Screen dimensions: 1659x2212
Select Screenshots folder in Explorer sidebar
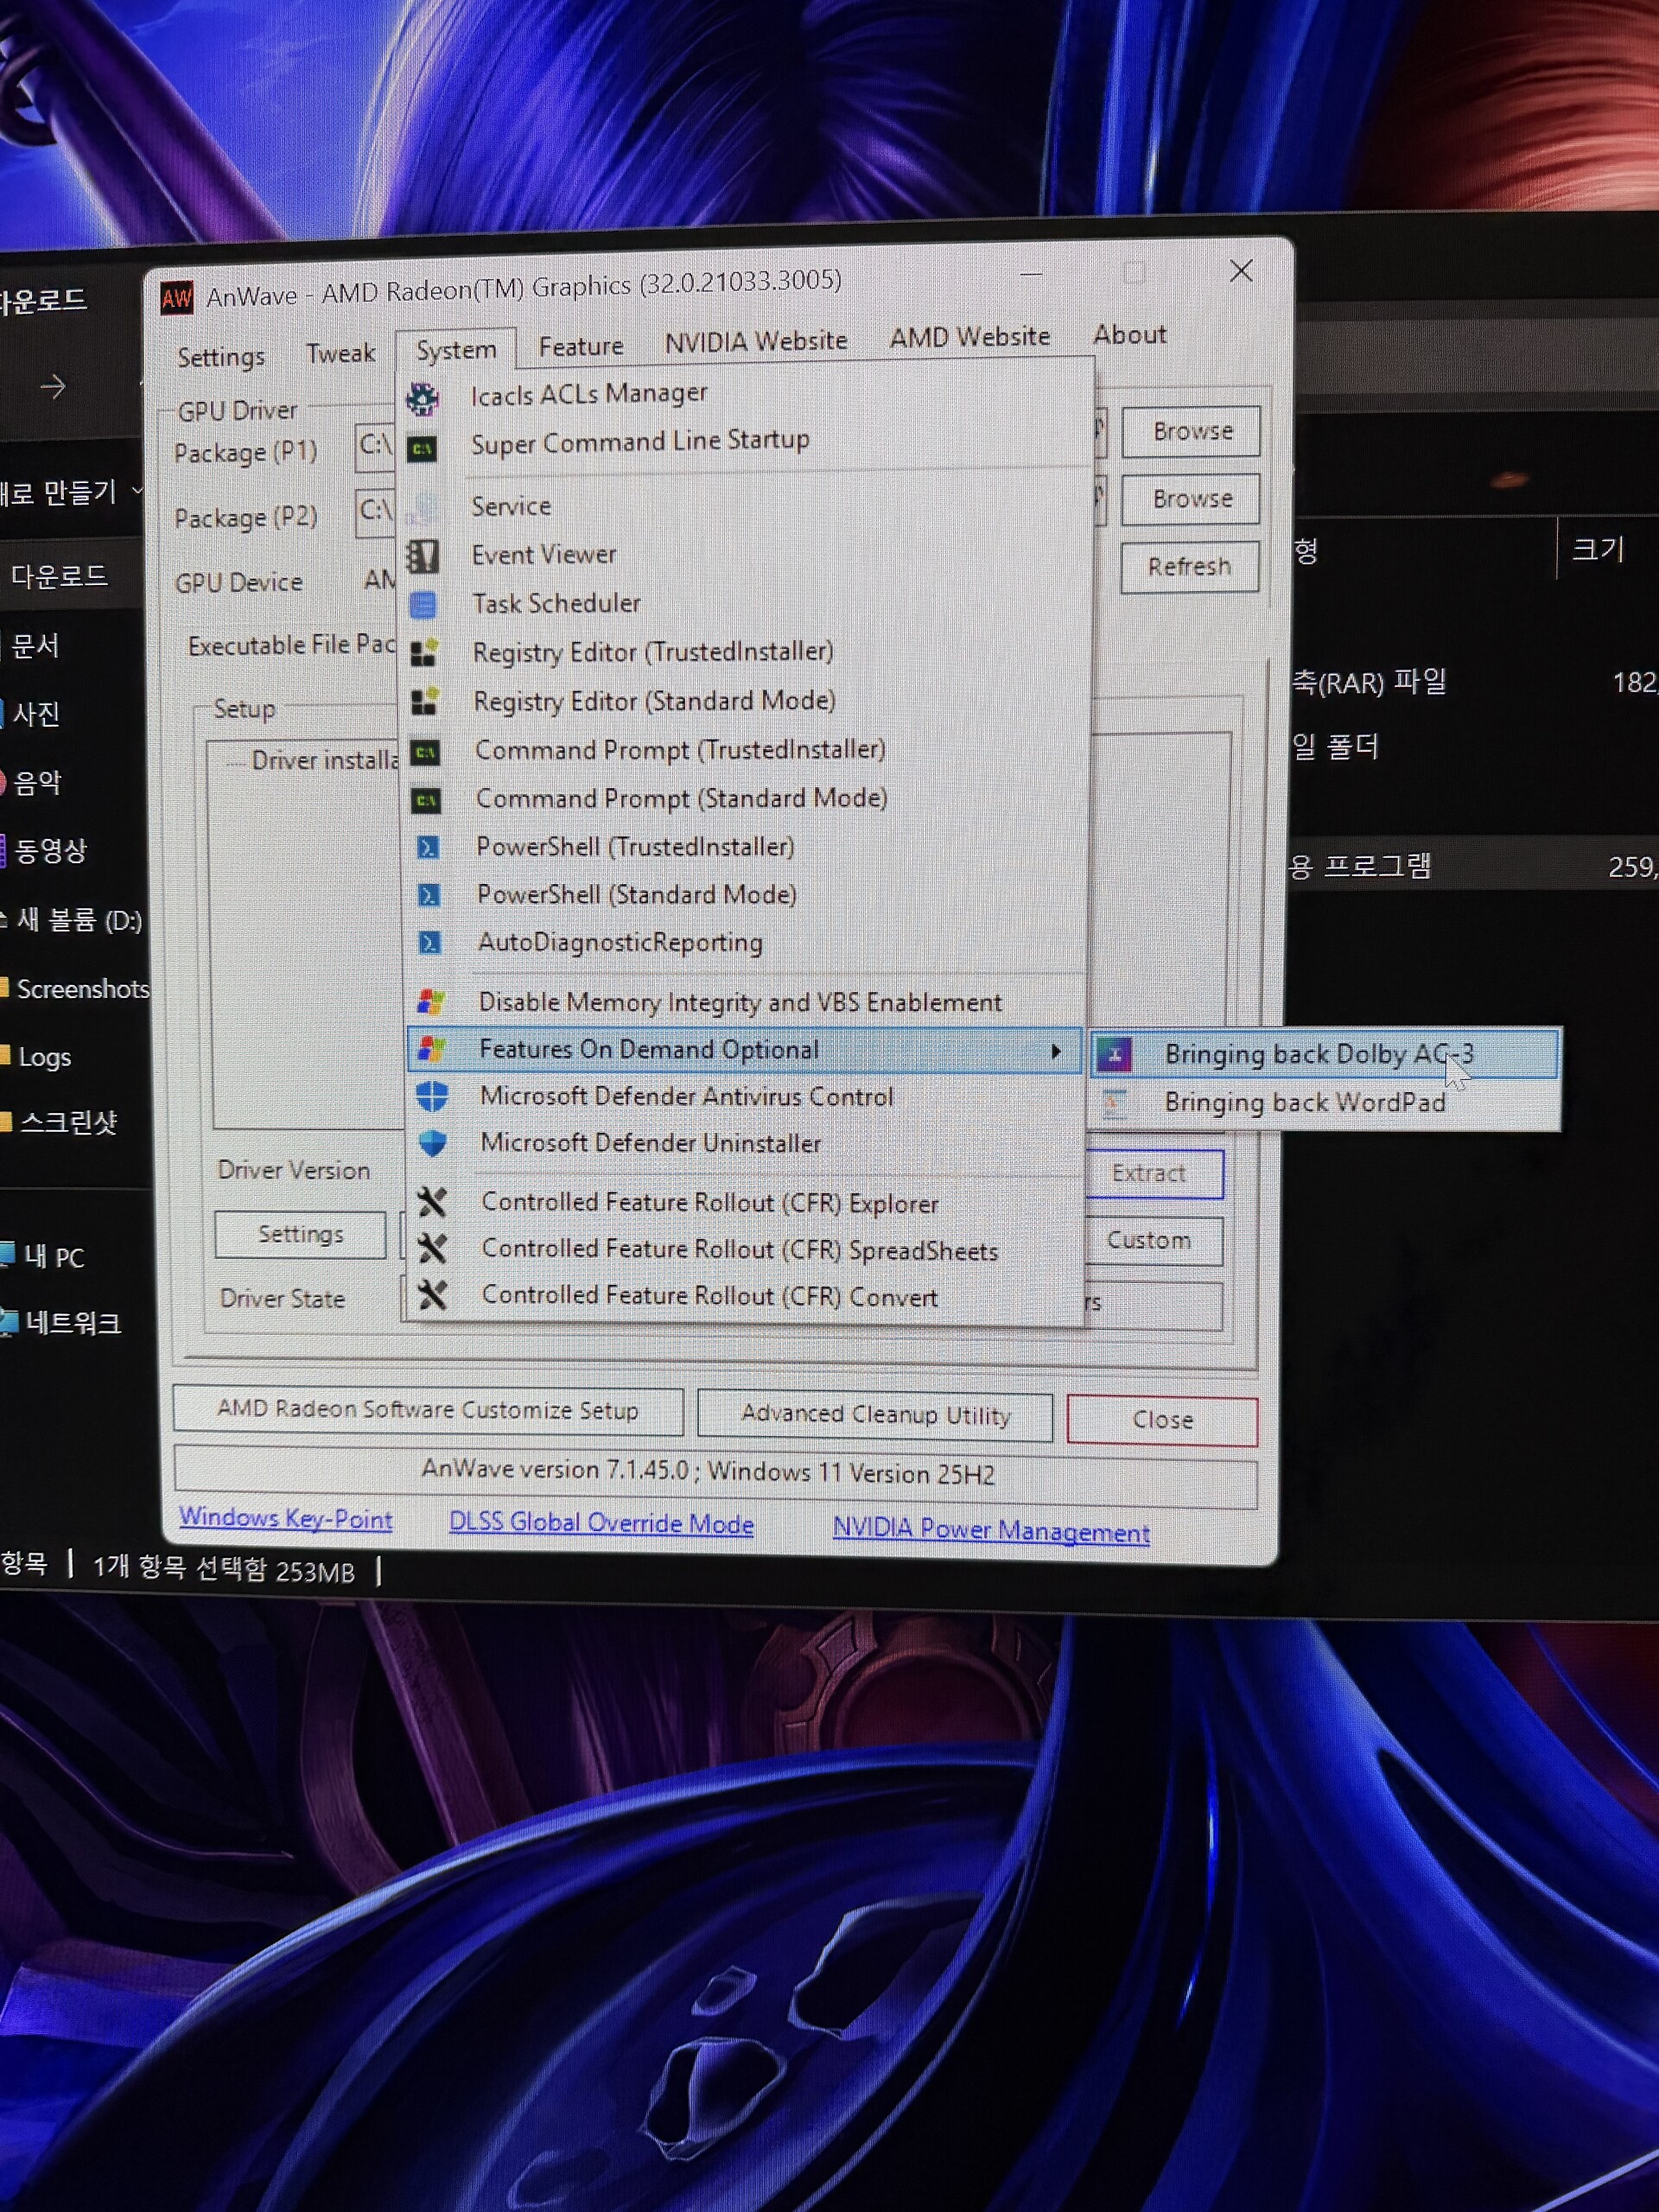82,989
